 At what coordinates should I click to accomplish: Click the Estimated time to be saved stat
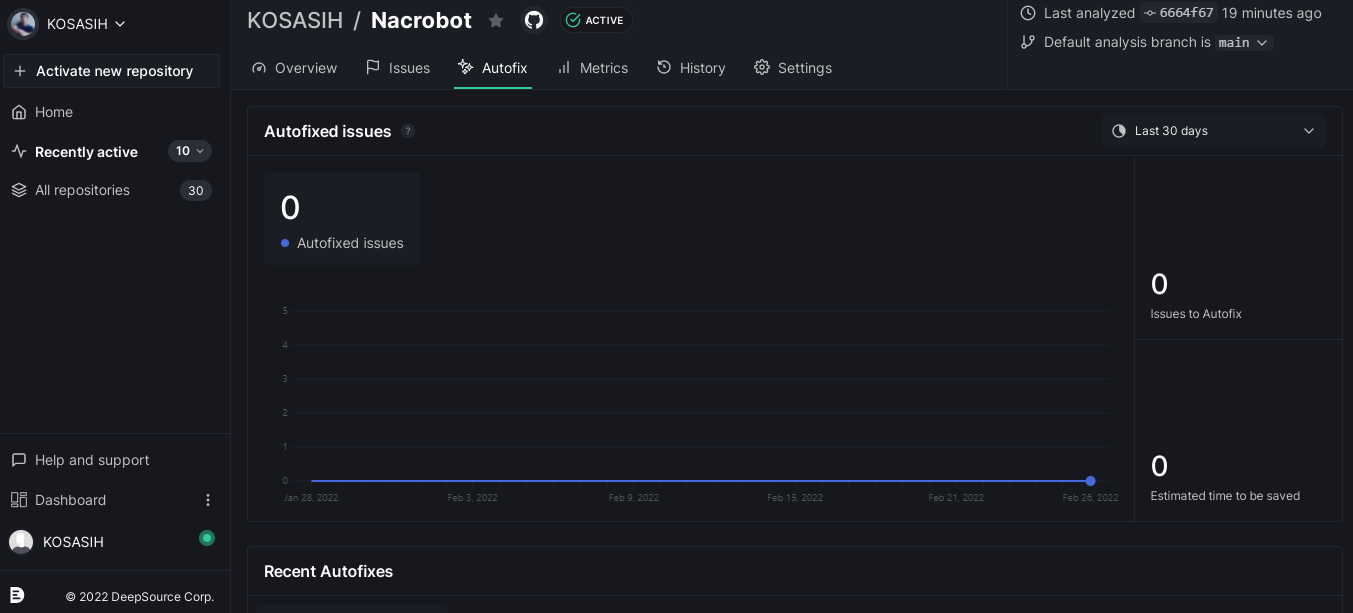pos(1225,477)
